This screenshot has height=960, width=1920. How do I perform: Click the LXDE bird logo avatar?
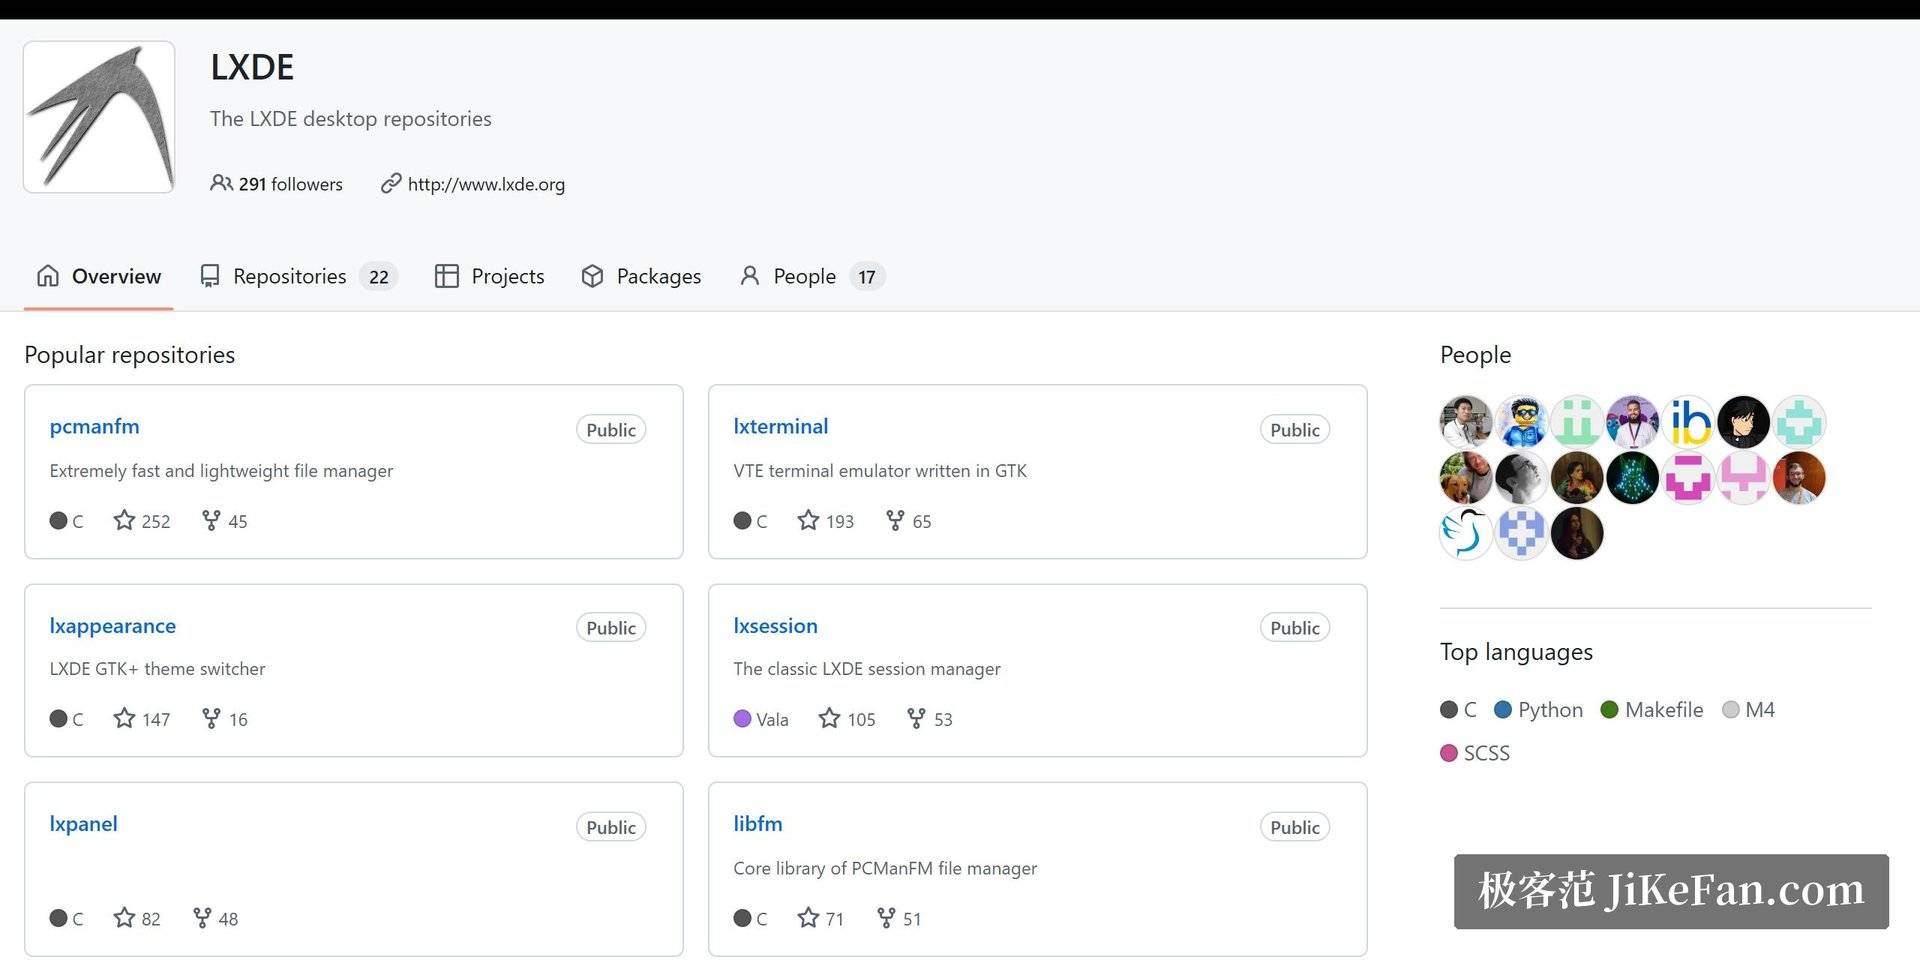point(99,117)
